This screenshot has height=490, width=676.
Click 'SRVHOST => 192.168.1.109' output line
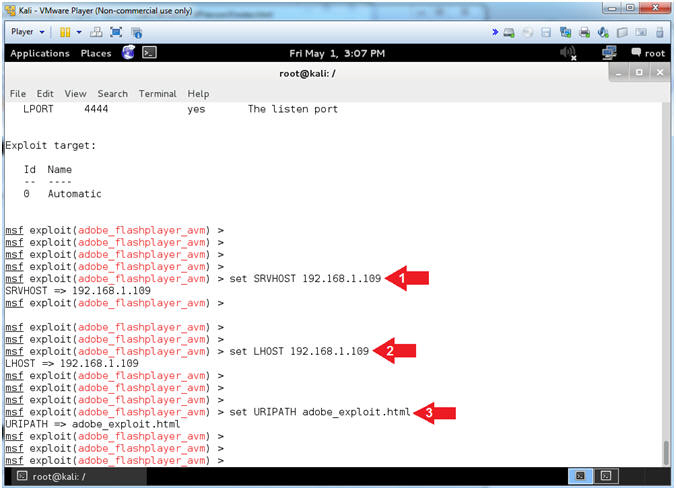coord(78,290)
